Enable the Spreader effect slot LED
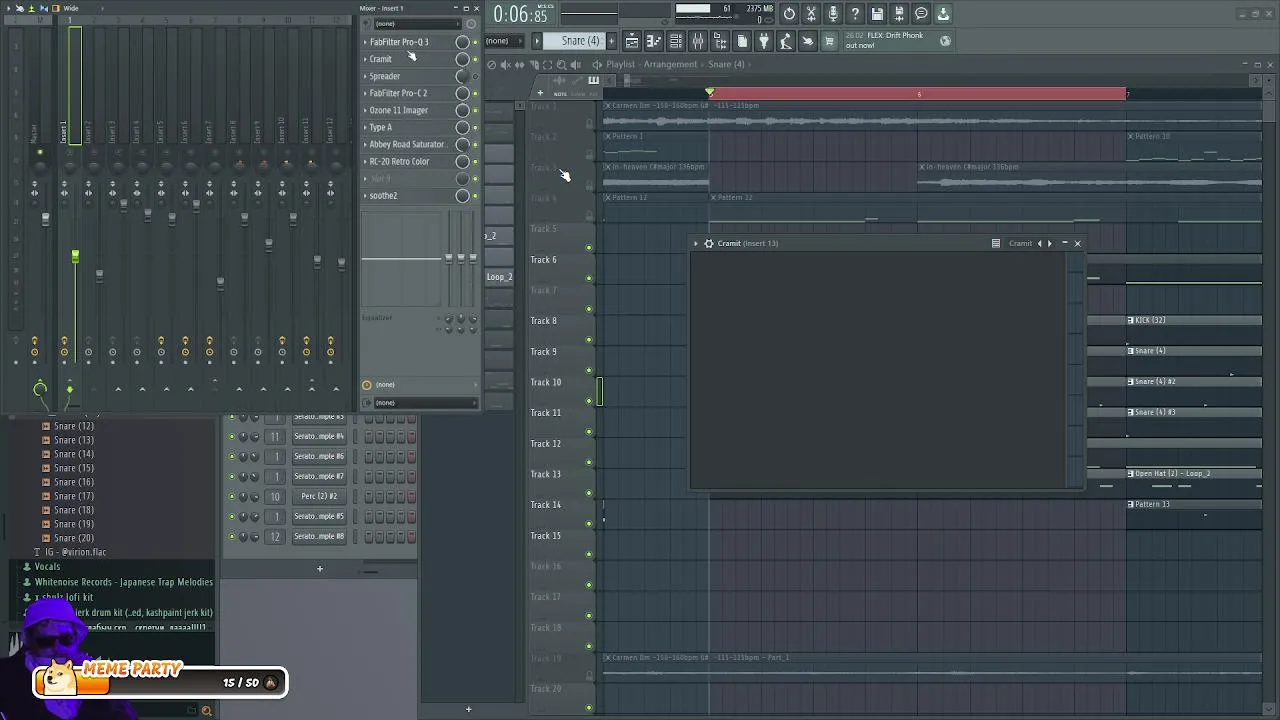Image resolution: width=1280 pixels, height=720 pixels. pos(475,76)
